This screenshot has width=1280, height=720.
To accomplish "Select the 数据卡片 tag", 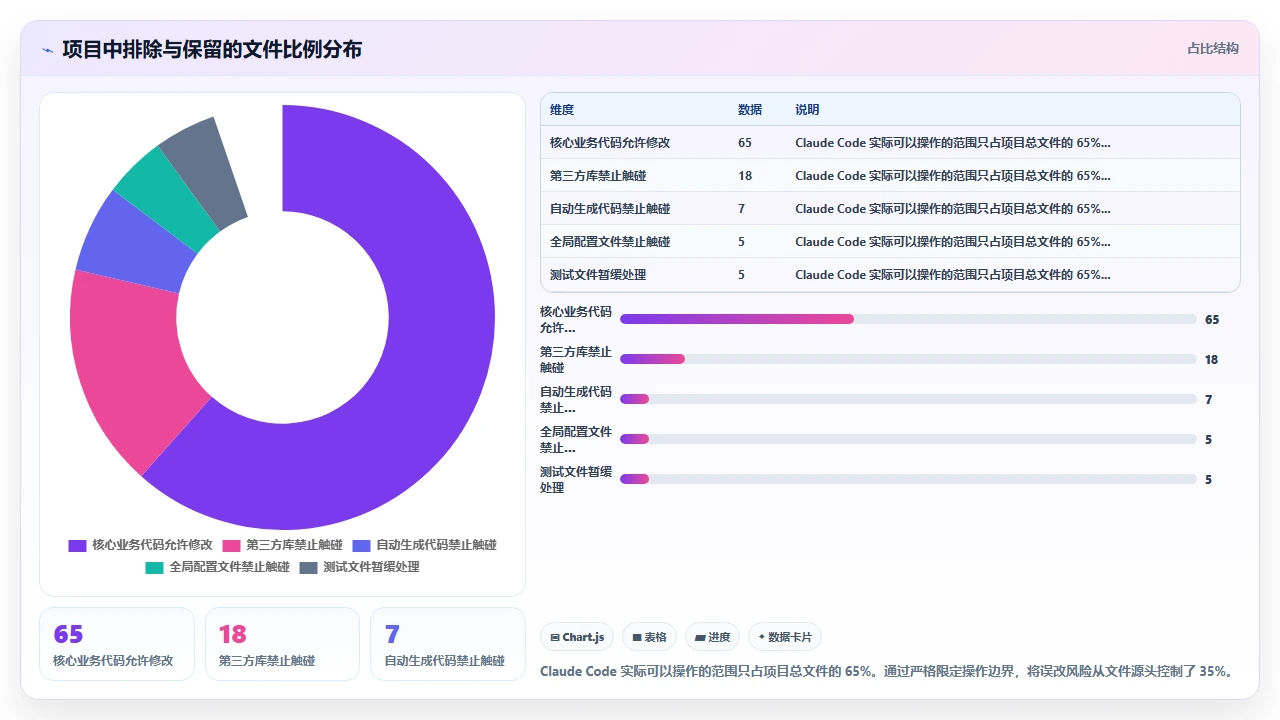I will point(785,637).
